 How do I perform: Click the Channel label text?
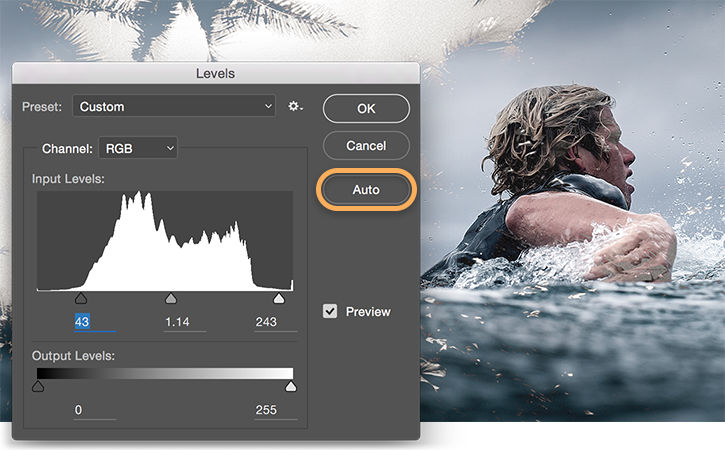coord(67,149)
